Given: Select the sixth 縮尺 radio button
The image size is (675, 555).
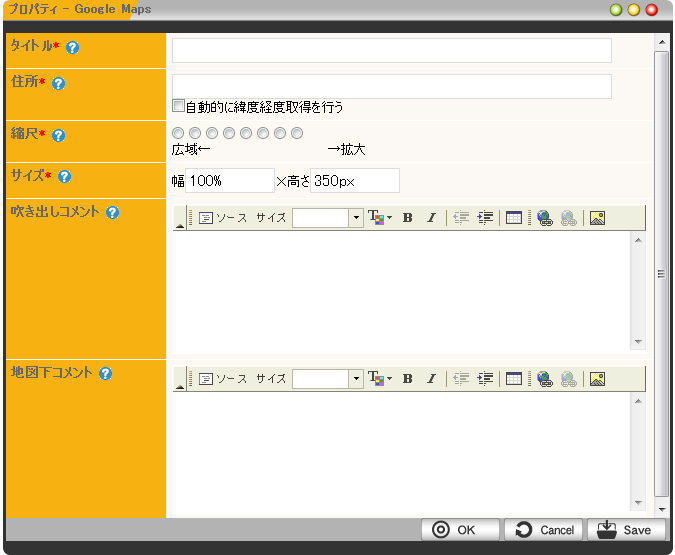Looking at the screenshot, I should (x=263, y=133).
